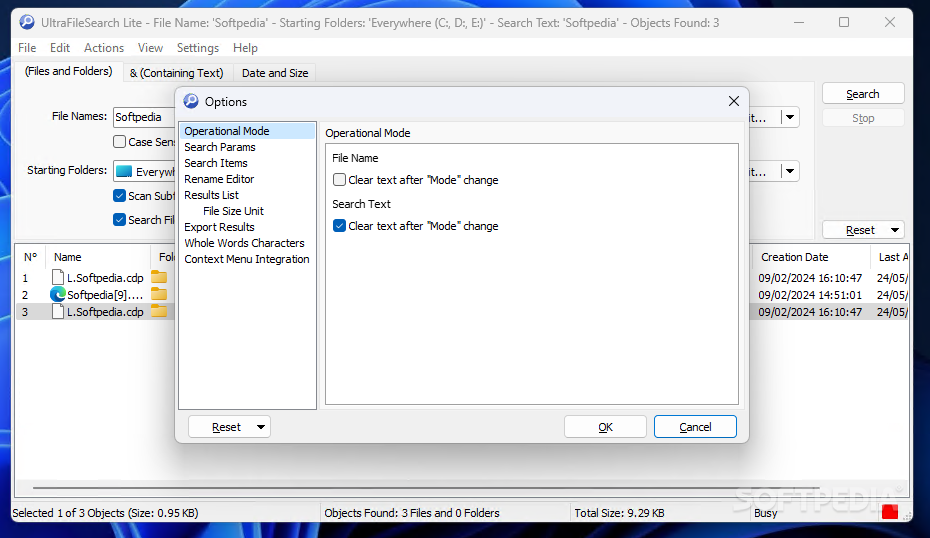Screen dimensions: 930x538
Task: Click the Options dialog magnifier icon
Action: click(x=191, y=101)
